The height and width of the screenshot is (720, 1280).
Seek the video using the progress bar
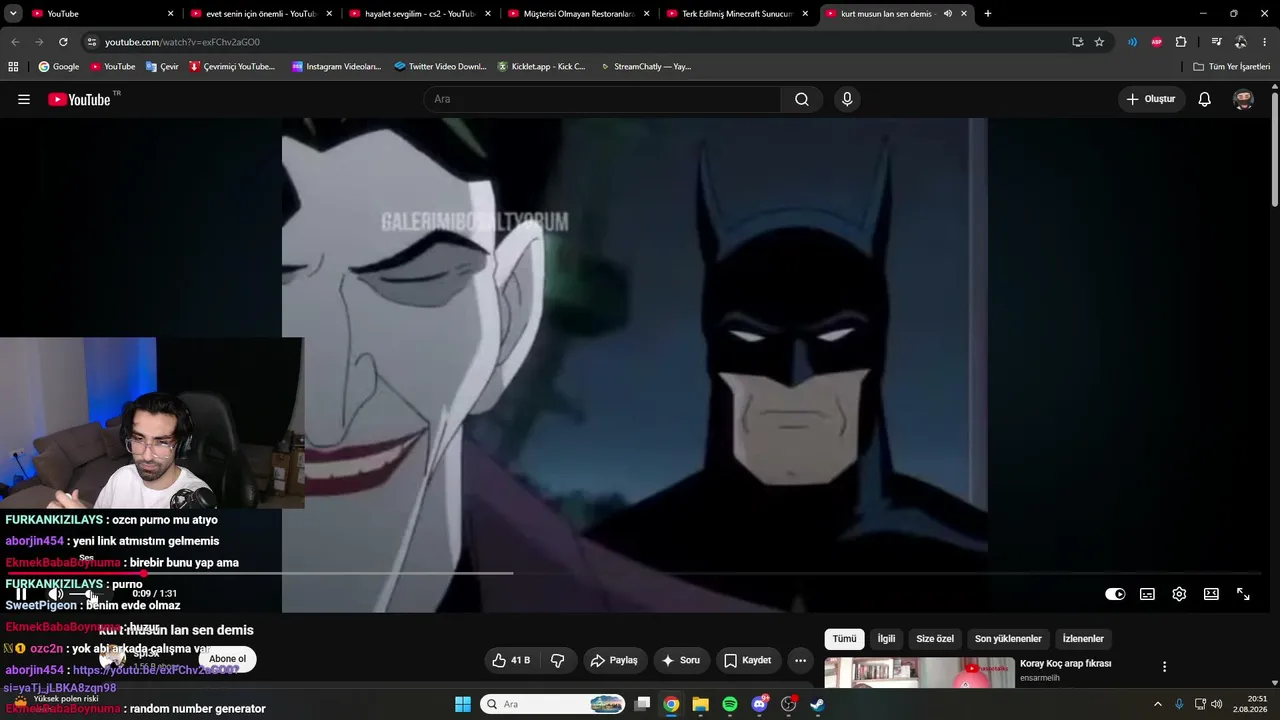(634, 573)
